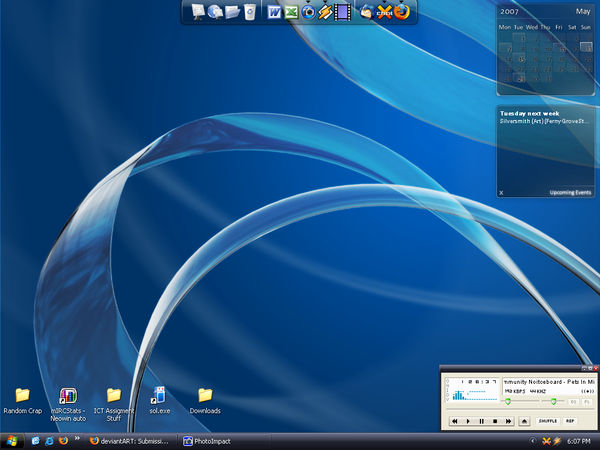Open the documents folder icon in dock
This screenshot has width=600, height=450.
[x=232, y=12]
